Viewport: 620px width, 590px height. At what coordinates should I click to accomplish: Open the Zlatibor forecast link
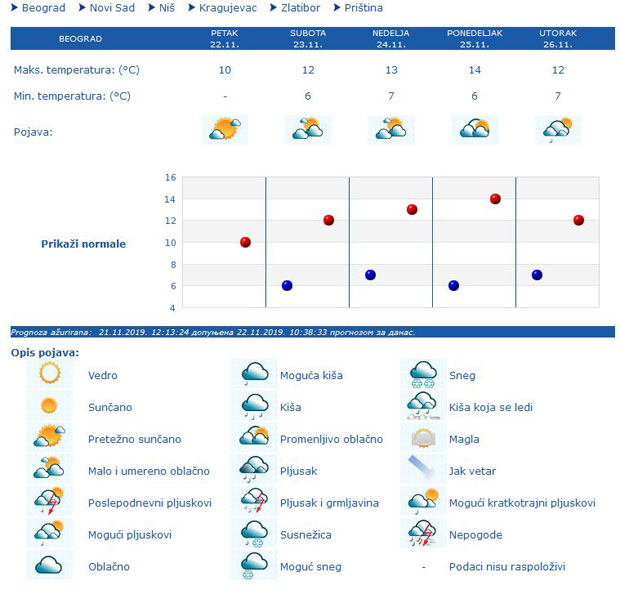click(x=299, y=8)
